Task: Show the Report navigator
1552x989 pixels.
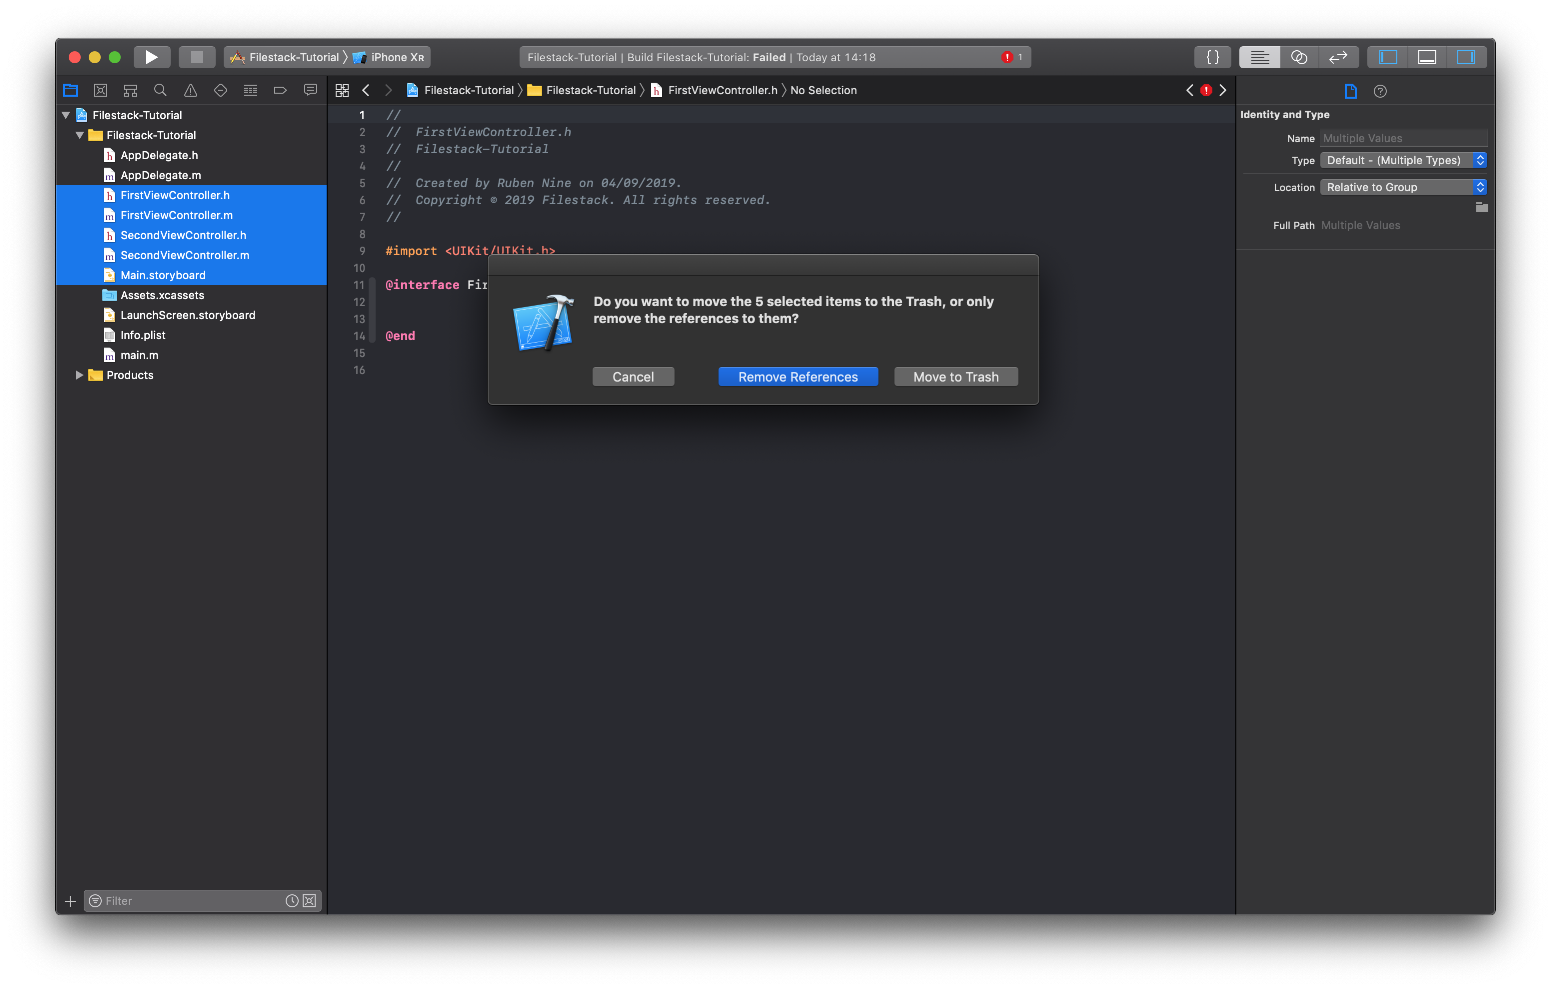Action: point(310,90)
